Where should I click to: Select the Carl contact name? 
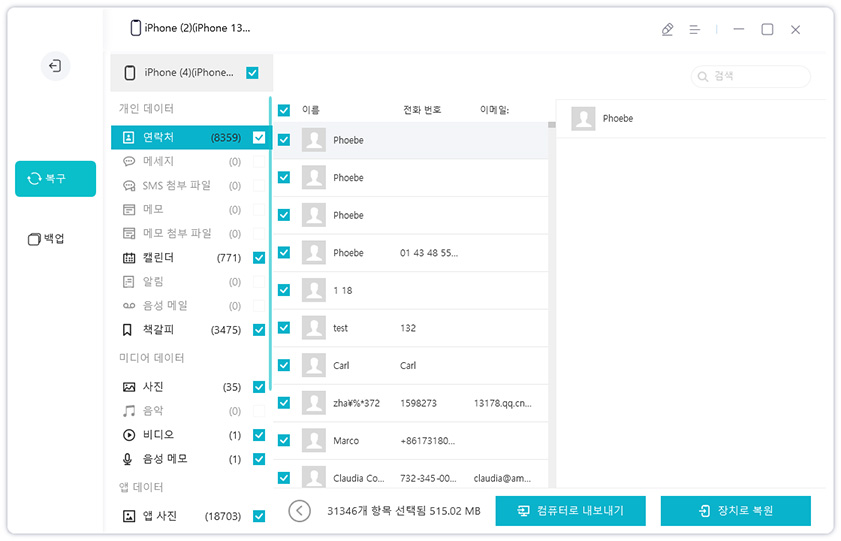point(341,366)
